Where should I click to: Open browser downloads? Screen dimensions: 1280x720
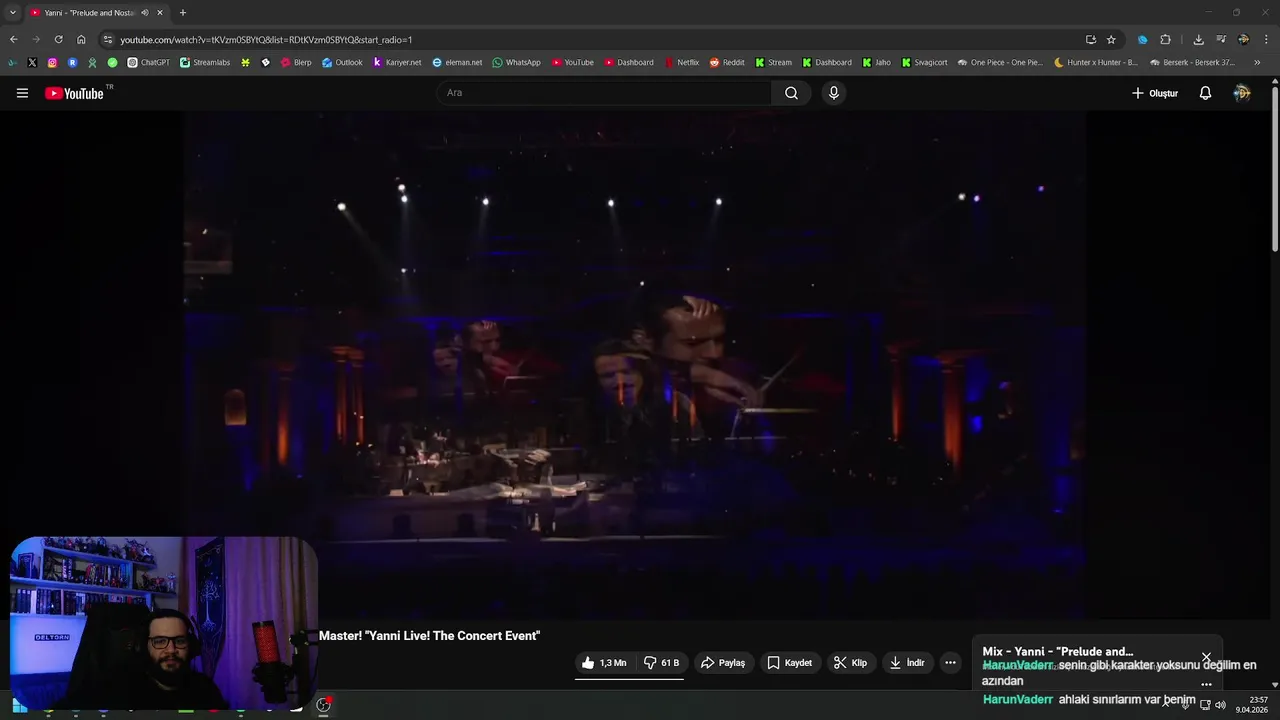point(1198,39)
